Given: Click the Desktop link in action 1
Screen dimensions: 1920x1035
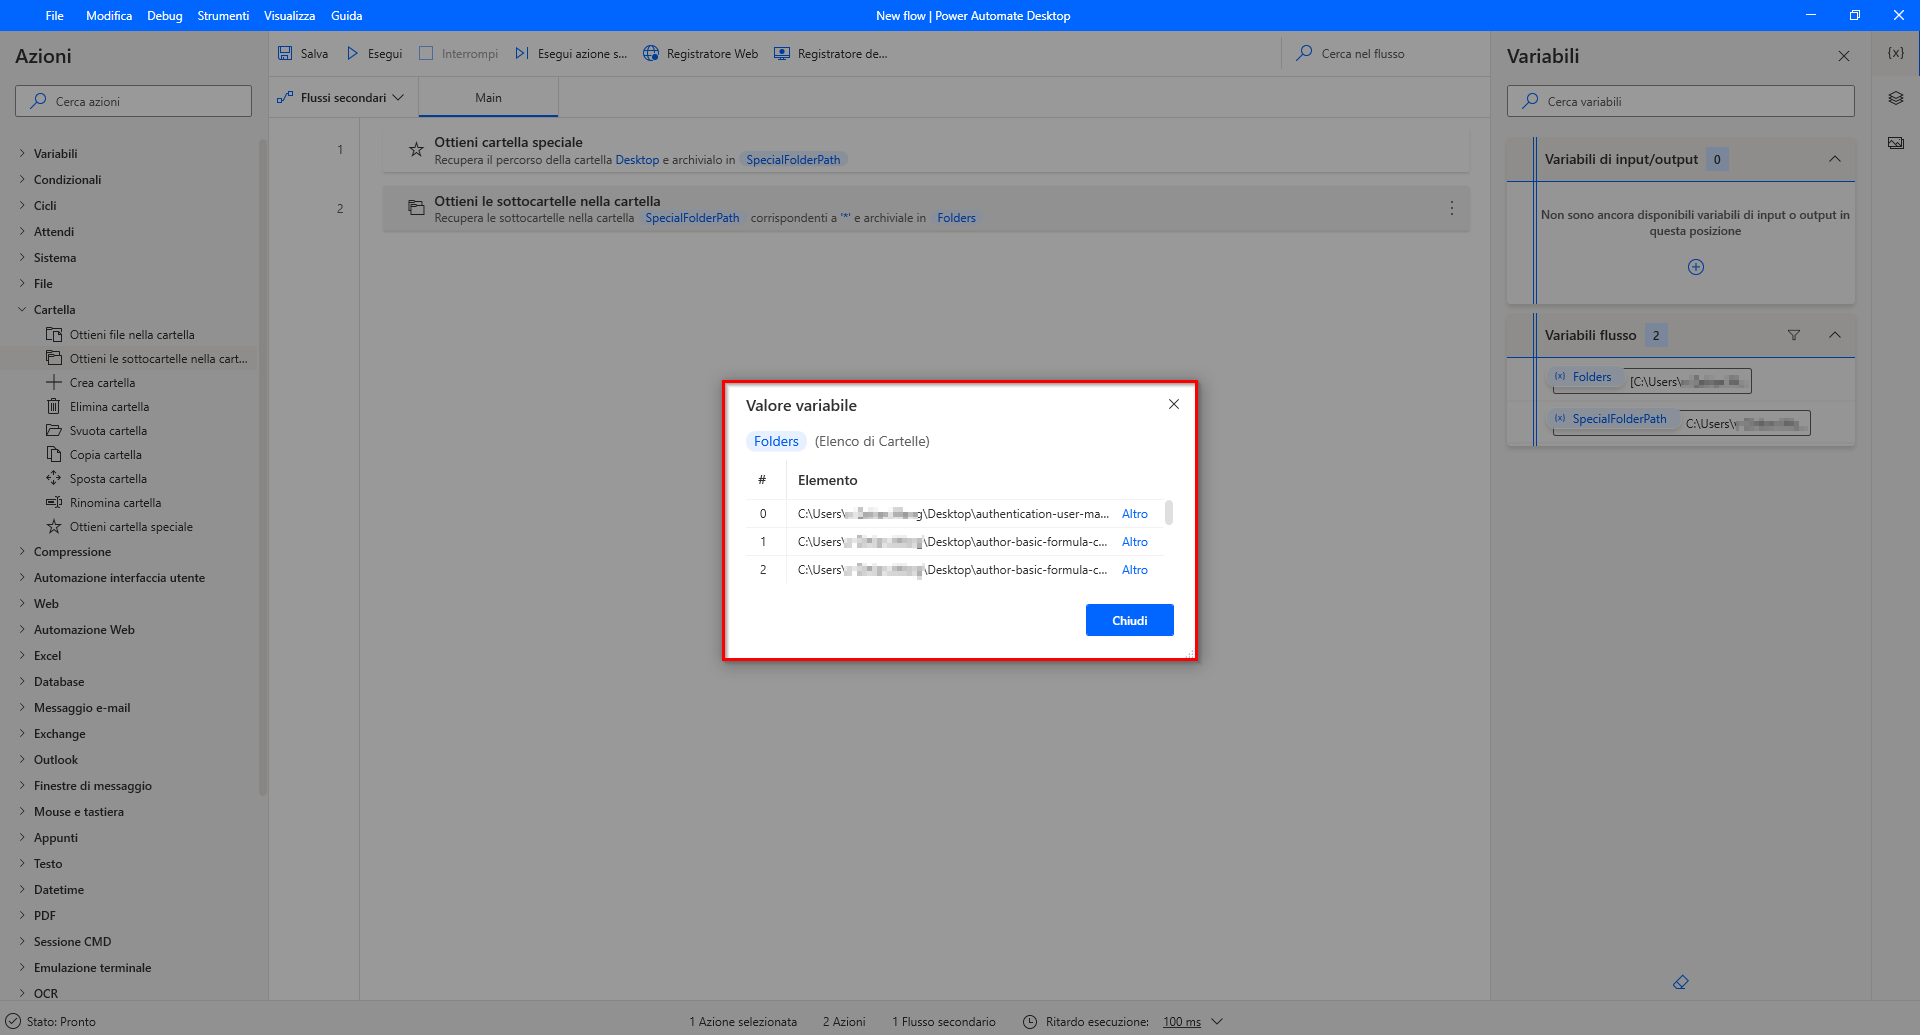Looking at the screenshot, I should (637, 160).
